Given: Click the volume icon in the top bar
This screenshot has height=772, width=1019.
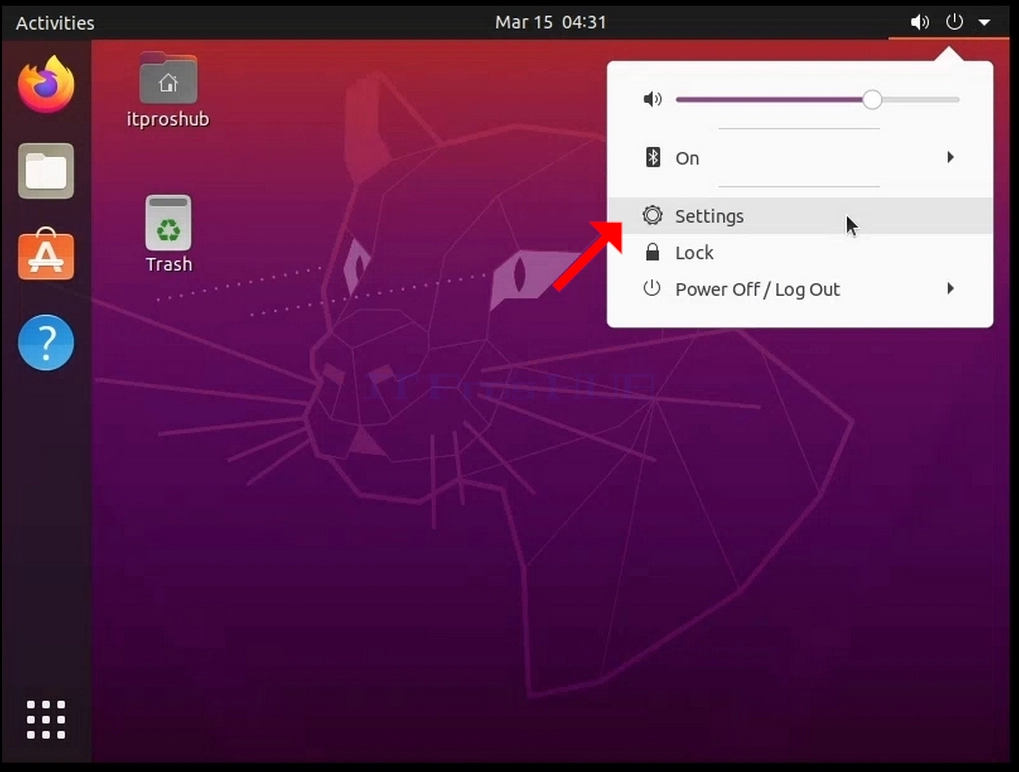Looking at the screenshot, I should pyautogui.click(x=920, y=23).
